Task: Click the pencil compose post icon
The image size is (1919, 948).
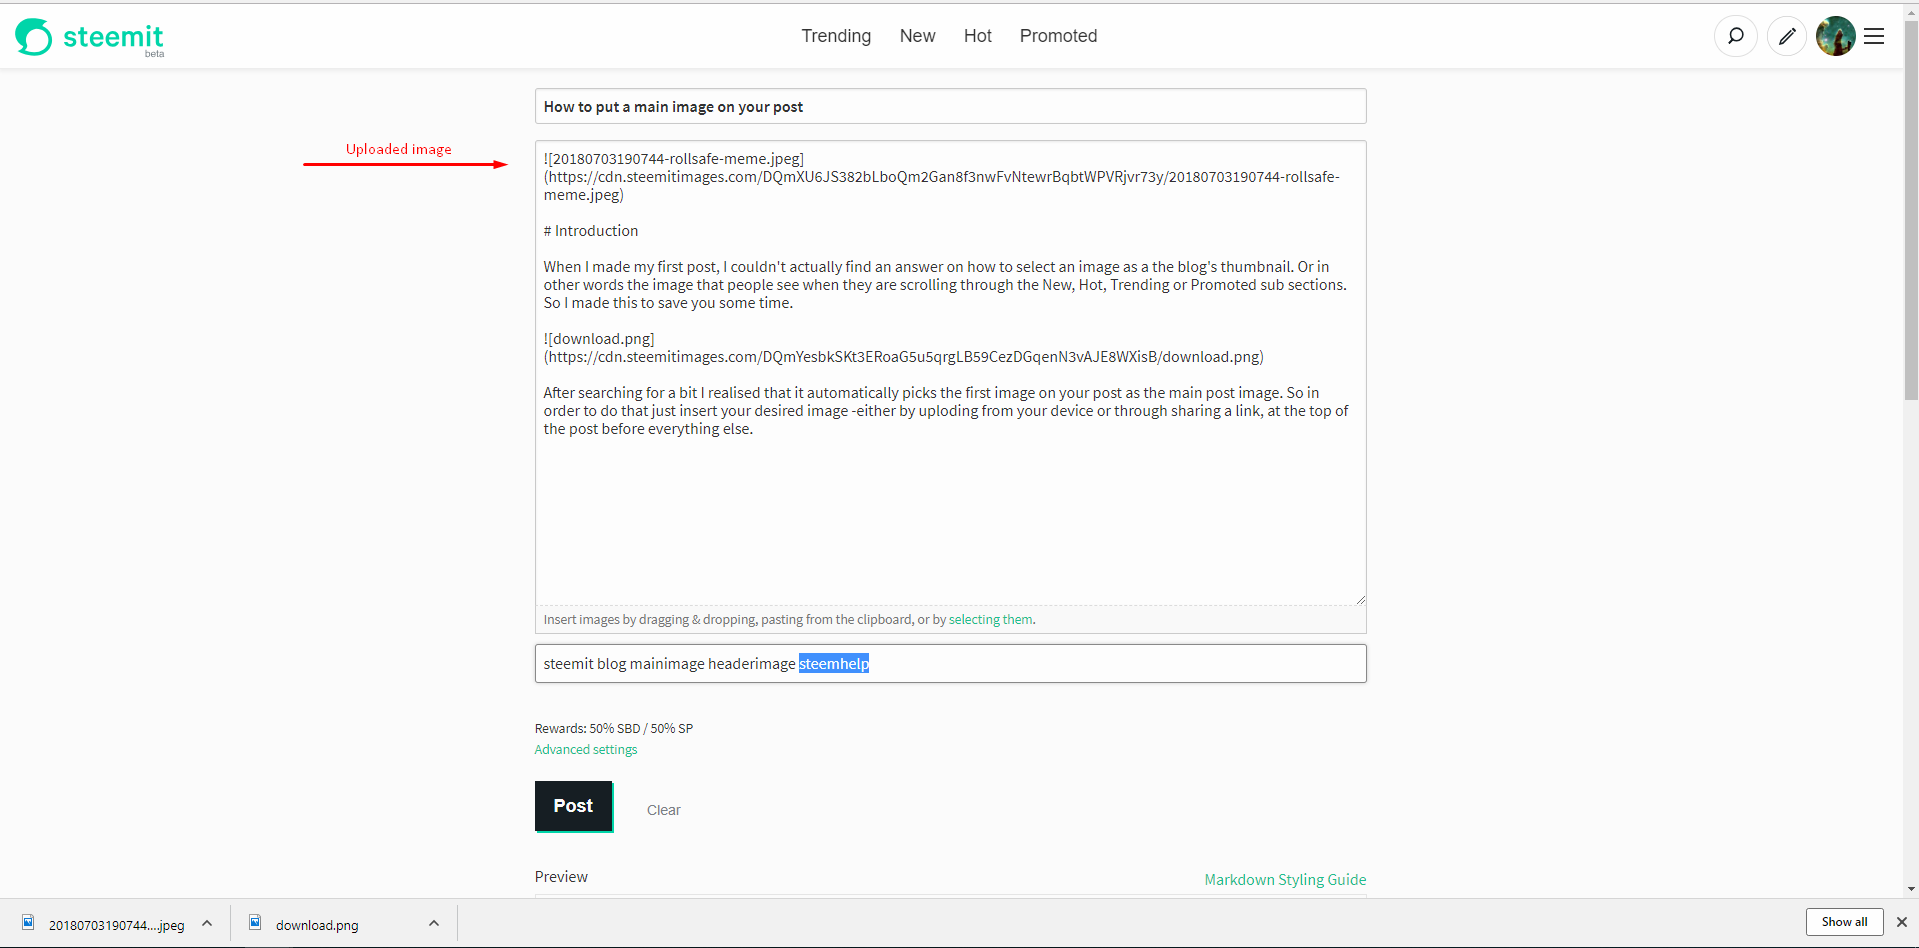Action: [x=1787, y=36]
